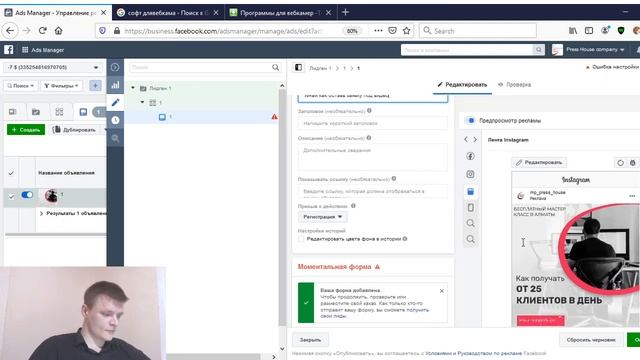The image size is (640, 360).
Task: Choose the mobile device preview icon
Action: coord(470,208)
